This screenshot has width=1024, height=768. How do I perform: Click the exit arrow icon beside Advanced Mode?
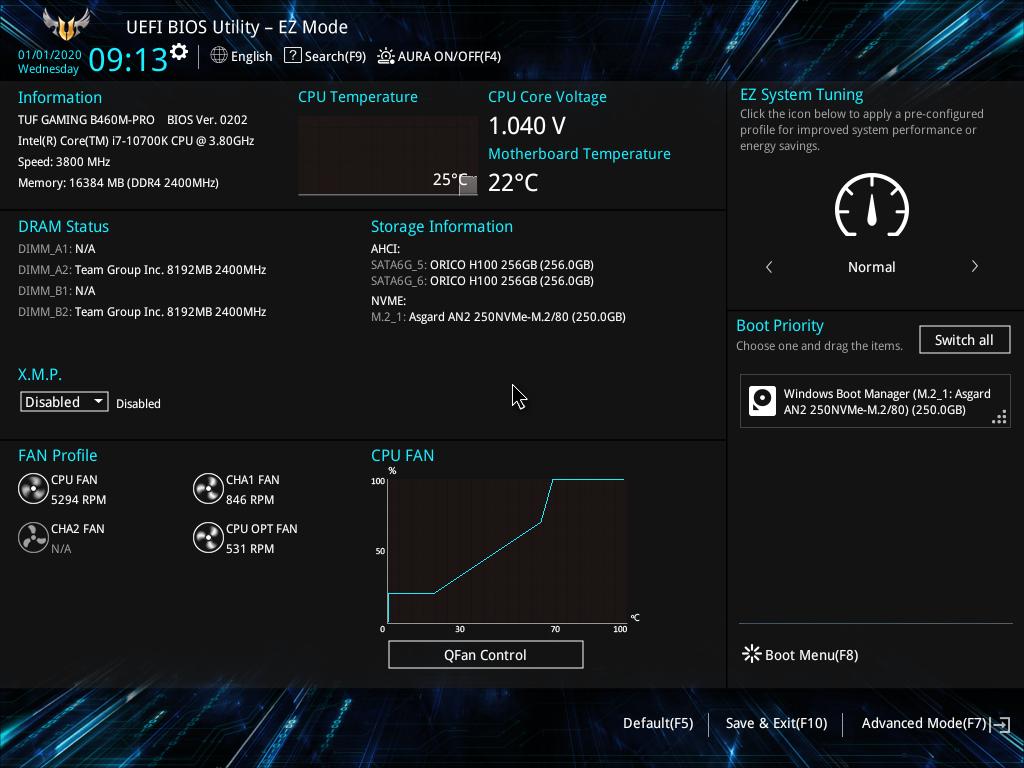pyautogui.click(x=1001, y=724)
